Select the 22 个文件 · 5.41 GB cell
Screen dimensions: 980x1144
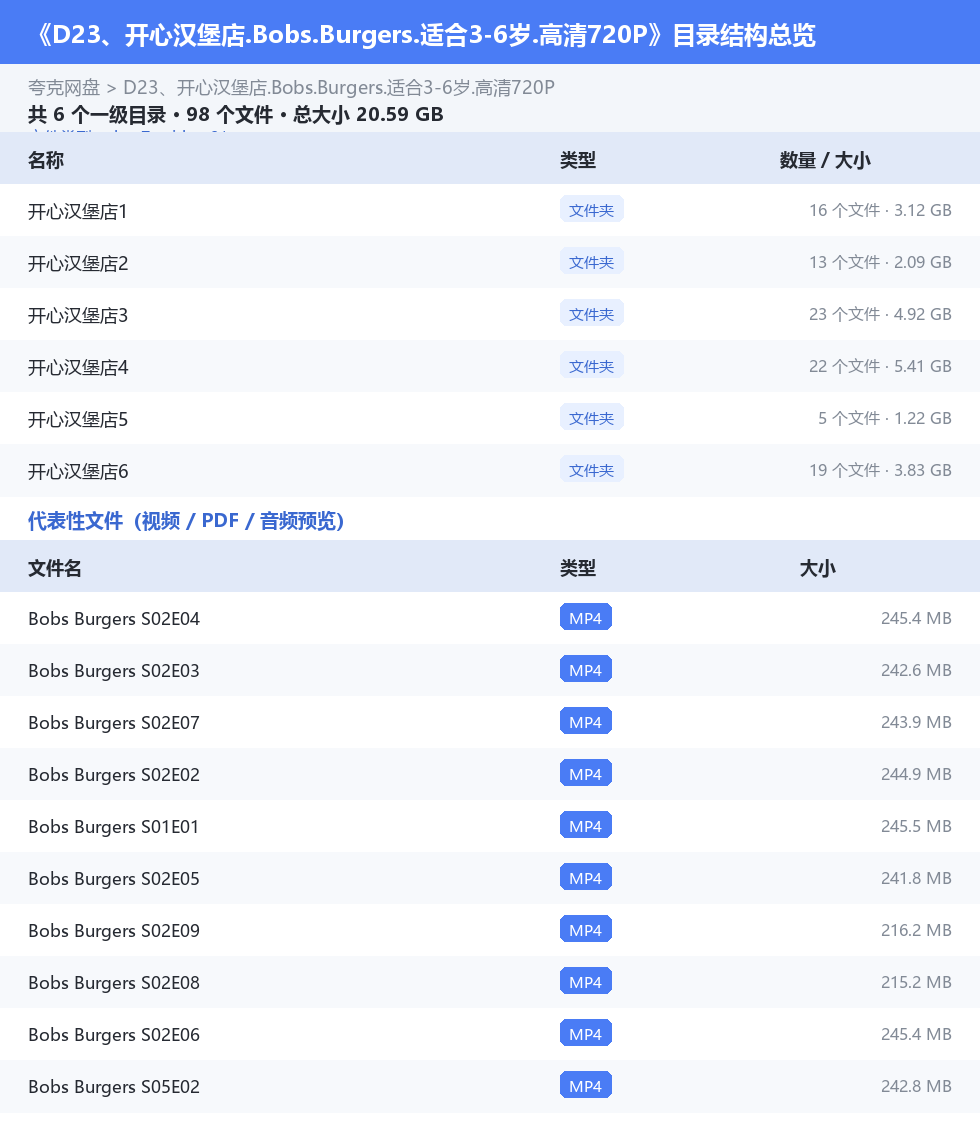(x=880, y=366)
